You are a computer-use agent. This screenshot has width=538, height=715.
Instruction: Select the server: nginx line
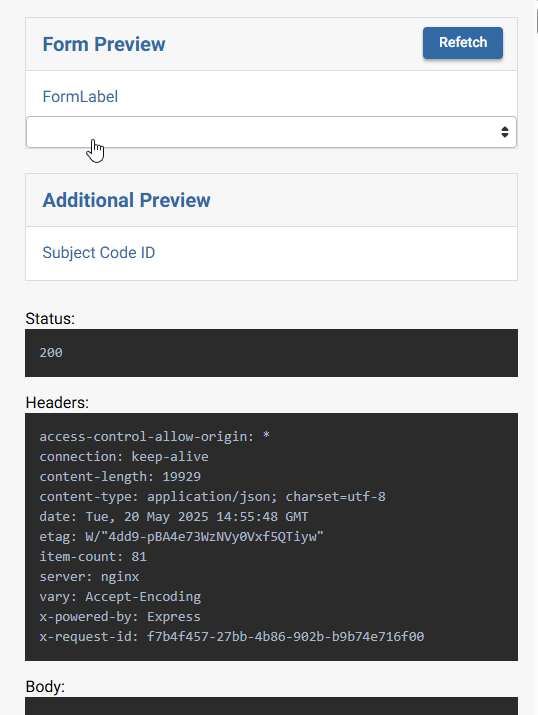(89, 577)
